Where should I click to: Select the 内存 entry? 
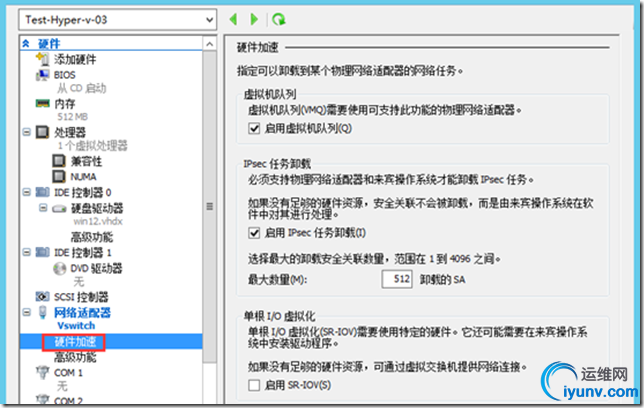[65, 104]
